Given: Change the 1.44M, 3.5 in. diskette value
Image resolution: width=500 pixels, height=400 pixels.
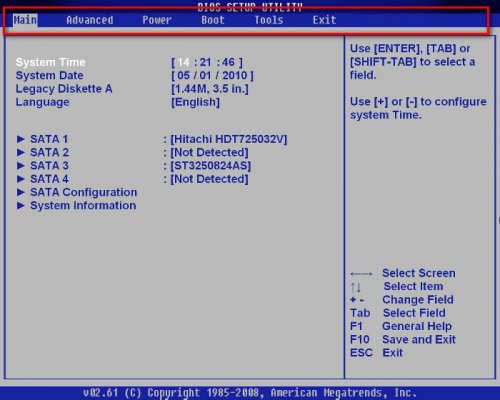Looking at the screenshot, I should click(x=210, y=89).
